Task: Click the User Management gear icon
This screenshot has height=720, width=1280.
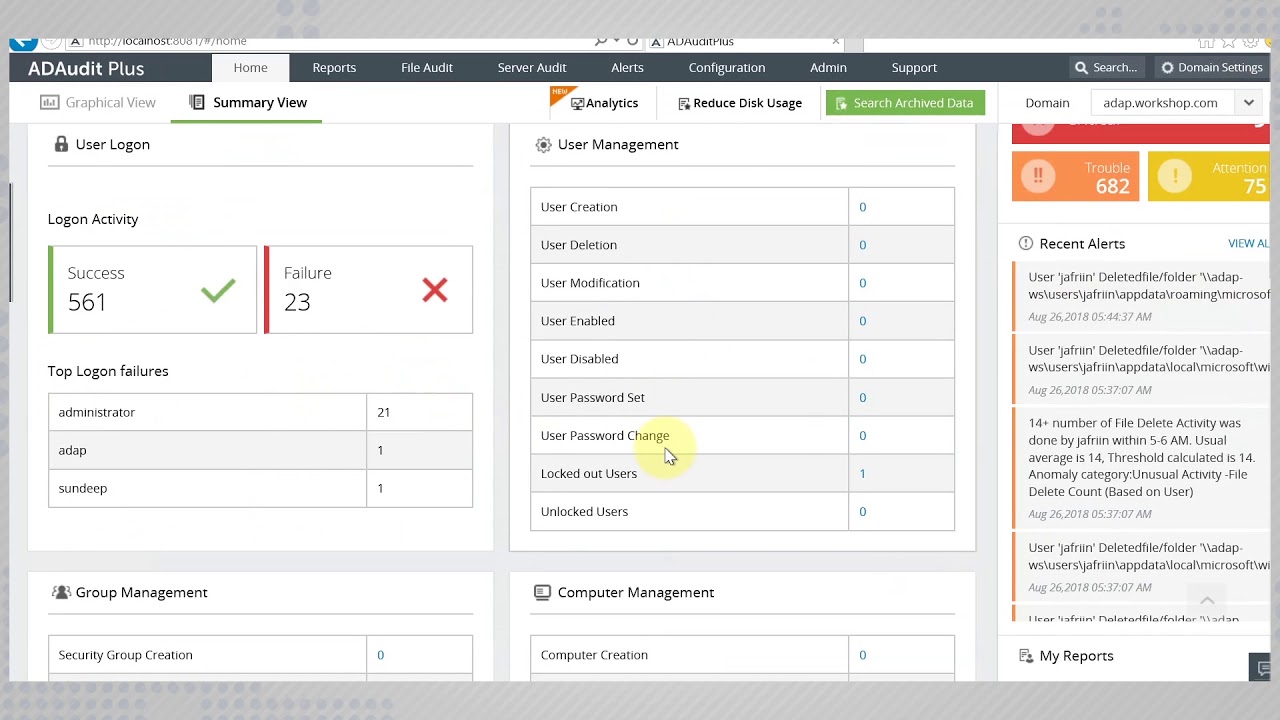Action: coord(543,145)
